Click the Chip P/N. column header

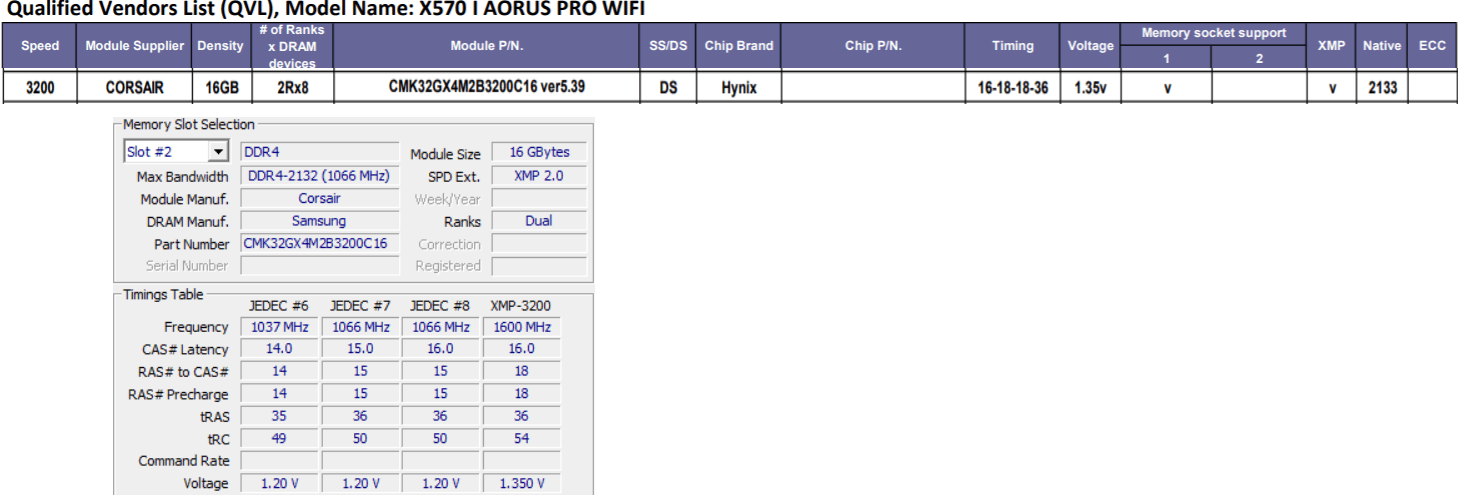(873, 46)
